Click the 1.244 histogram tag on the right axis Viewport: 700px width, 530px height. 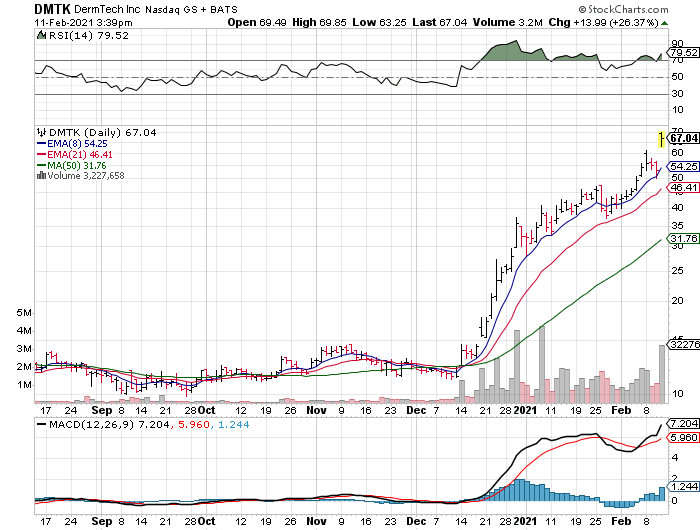pyautogui.click(x=684, y=487)
